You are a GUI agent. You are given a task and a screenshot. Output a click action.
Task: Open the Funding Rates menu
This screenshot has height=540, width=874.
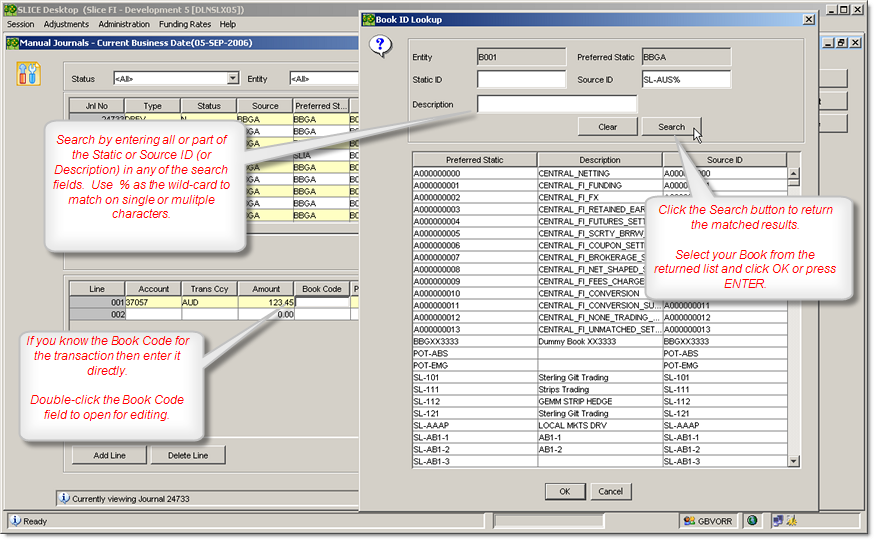(185, 24)
